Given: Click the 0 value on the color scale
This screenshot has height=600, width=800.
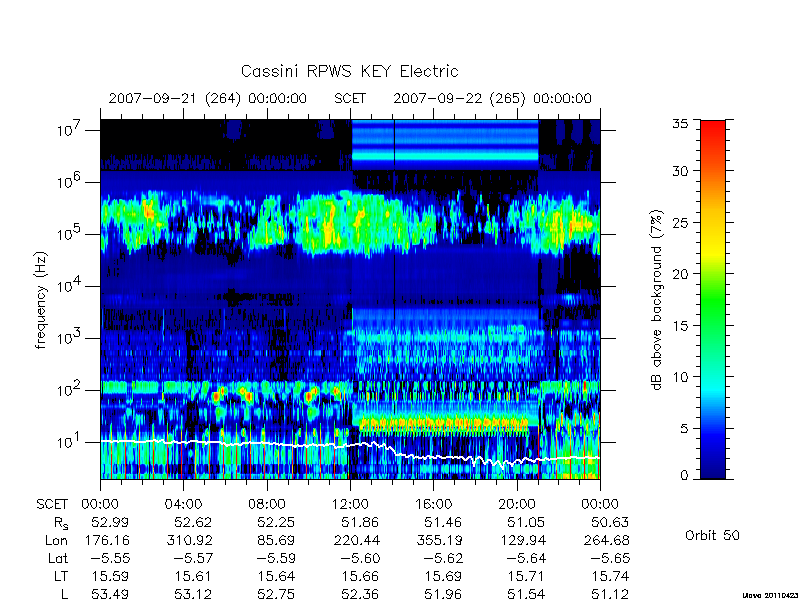Looking at the screenshot, I should (x=684, y=475).
